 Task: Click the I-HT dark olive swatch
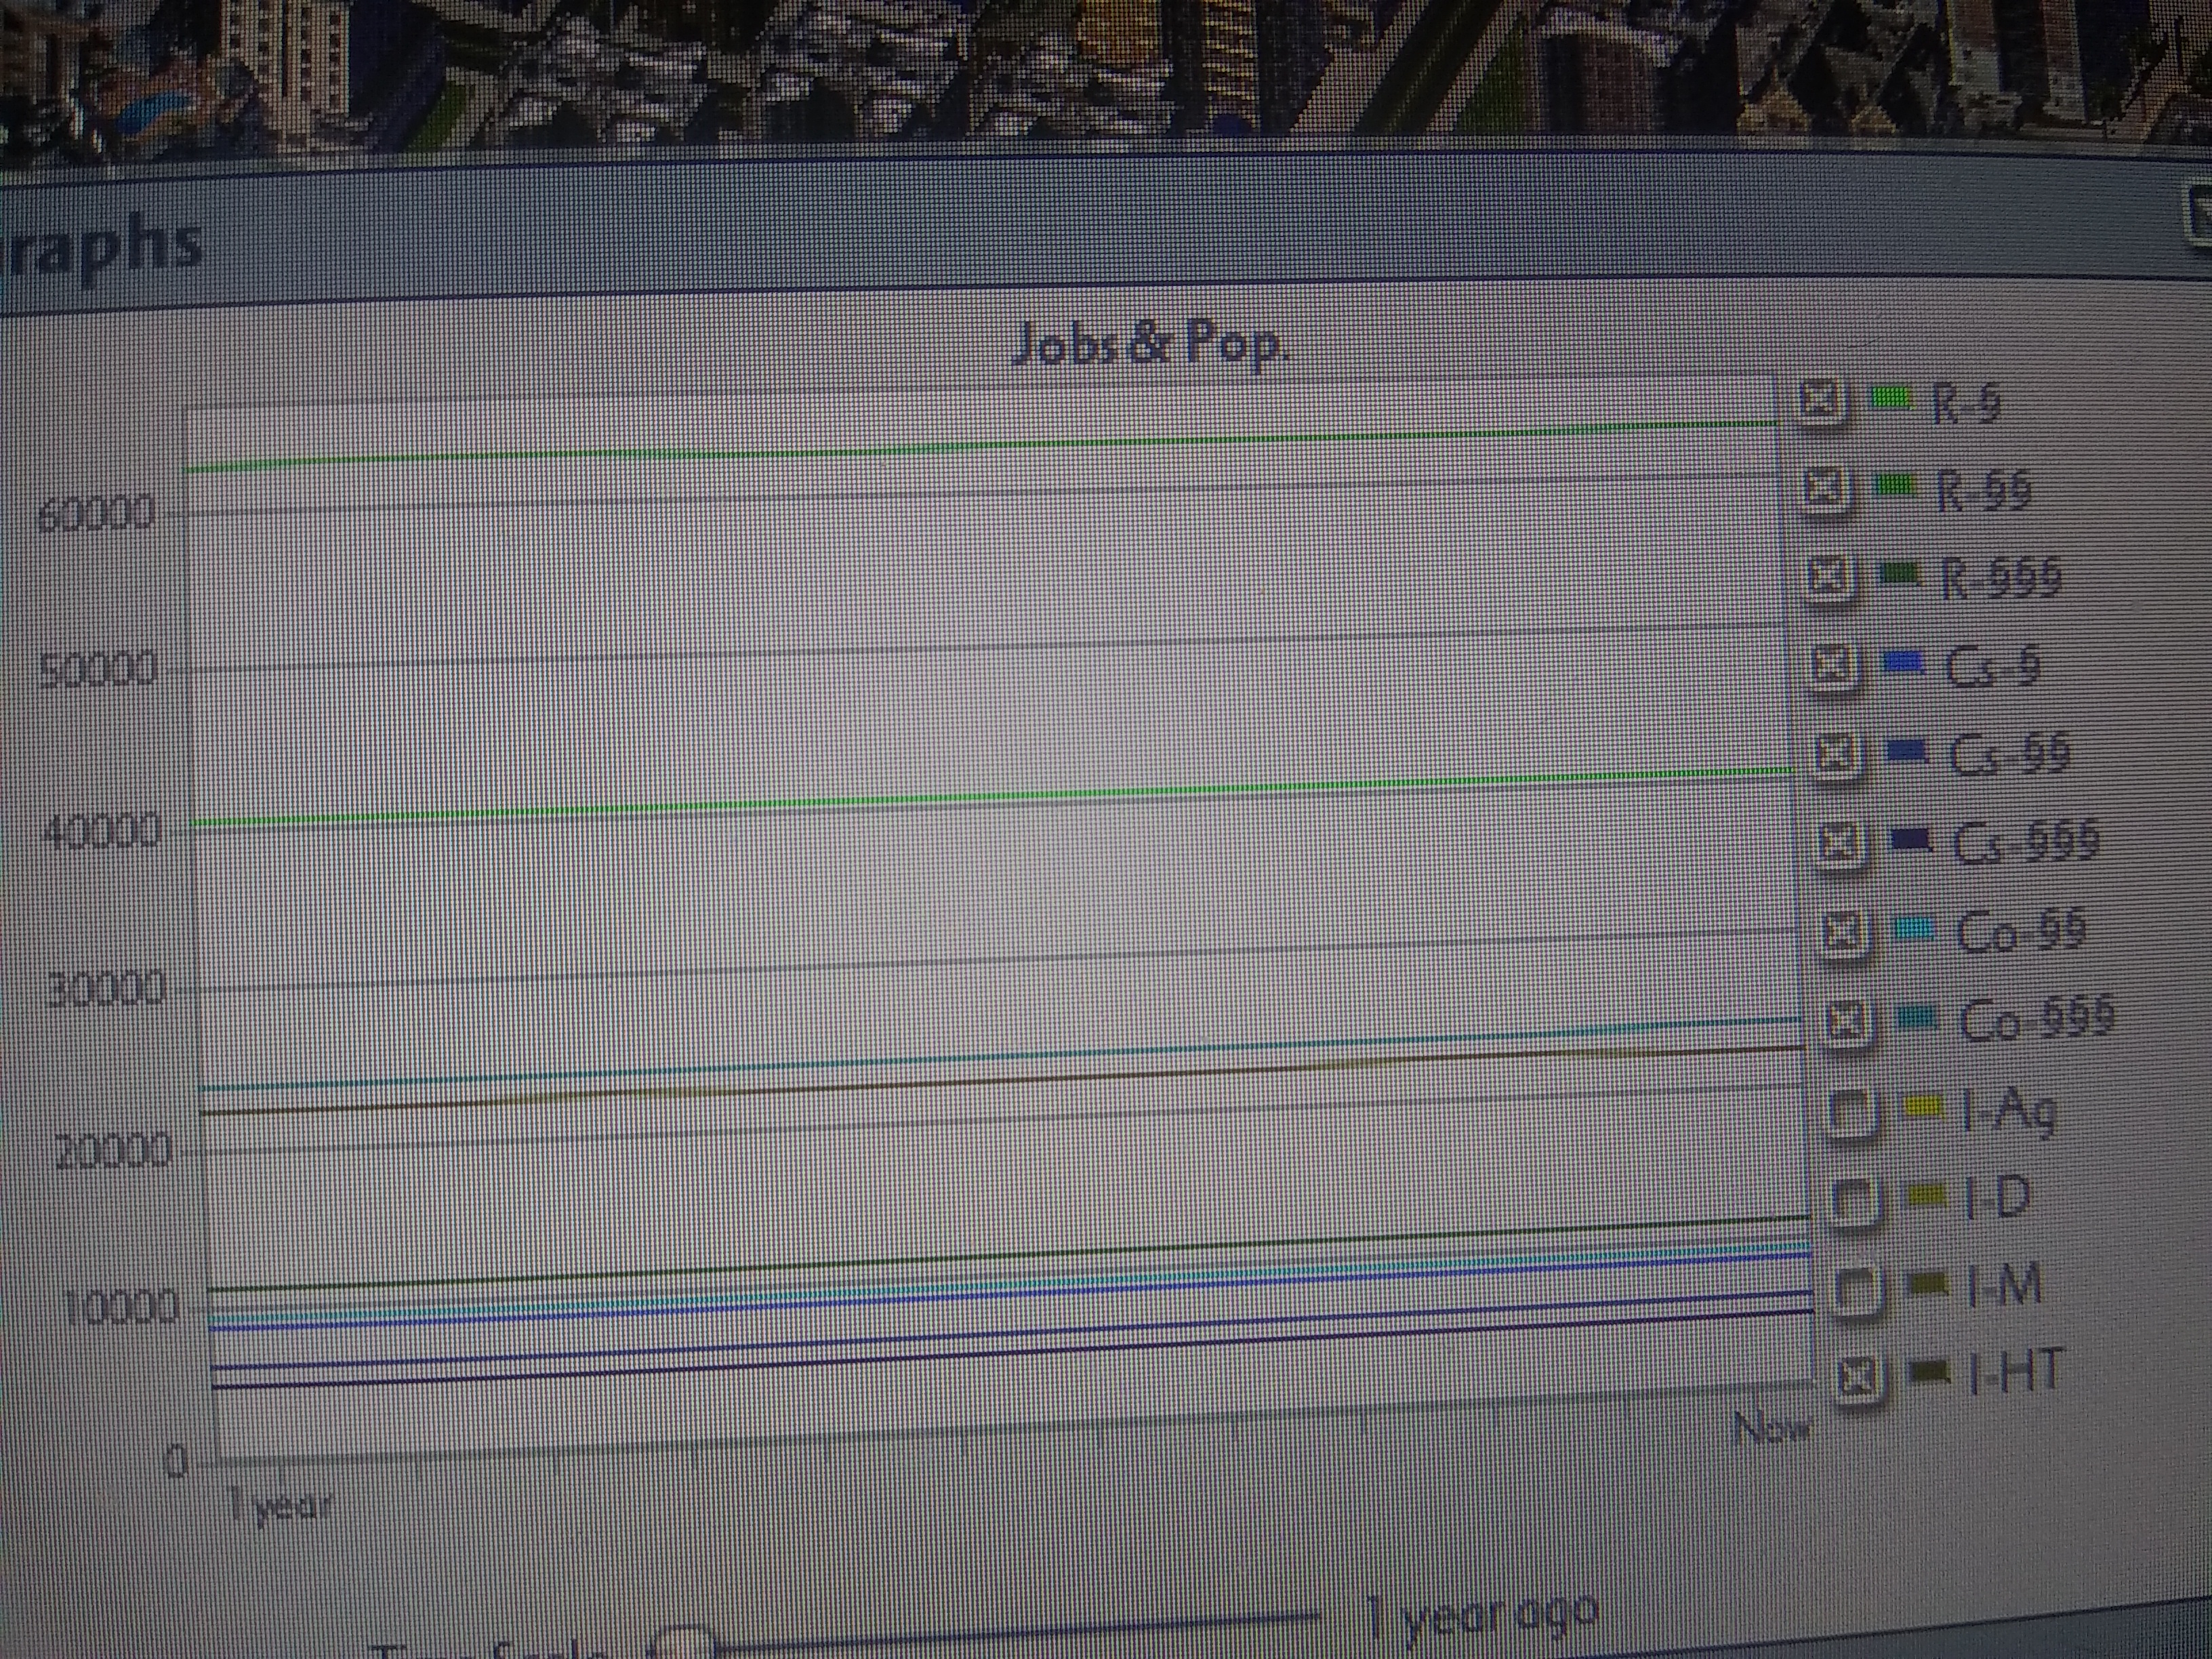1929,1373
